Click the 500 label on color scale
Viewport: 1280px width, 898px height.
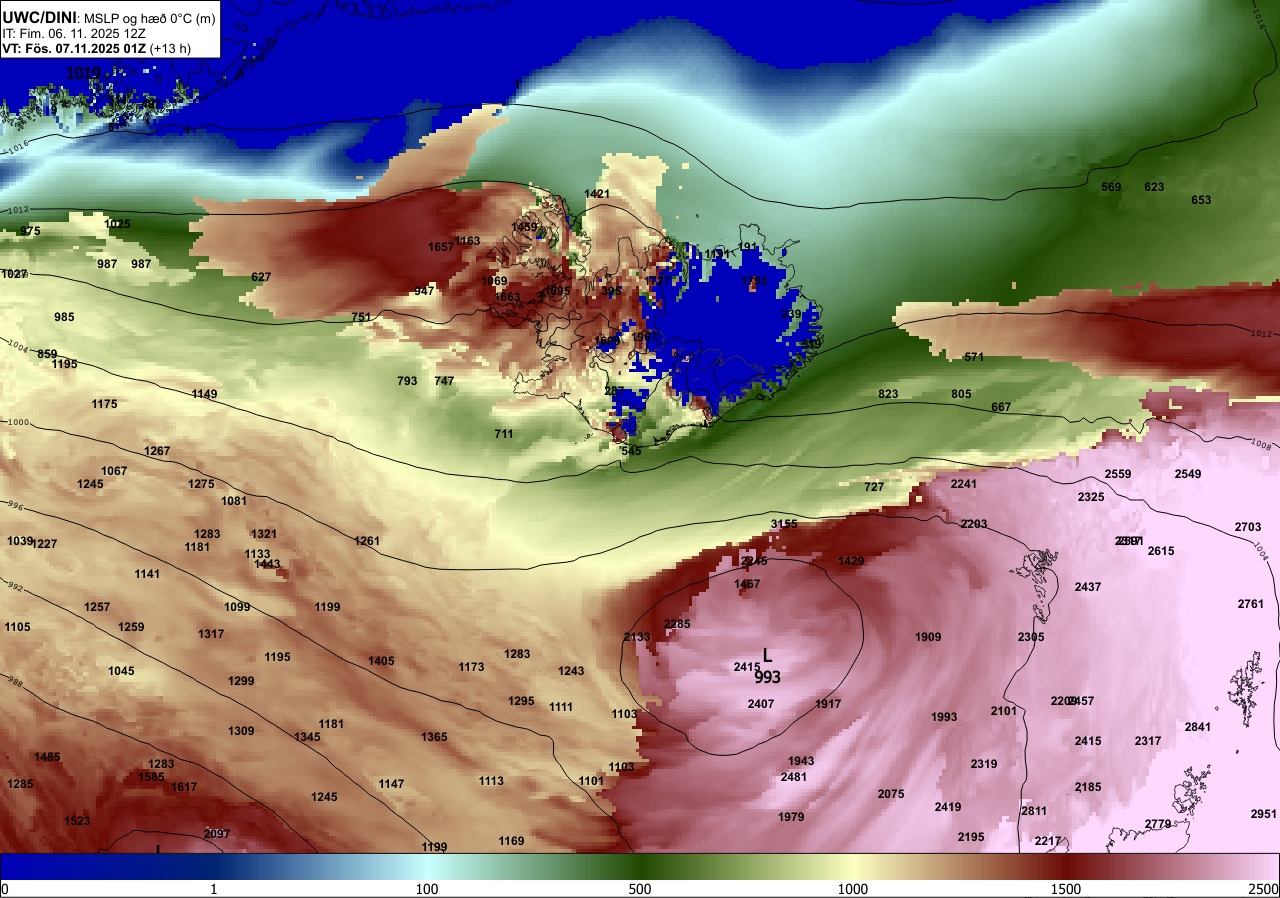click(640, 889)
